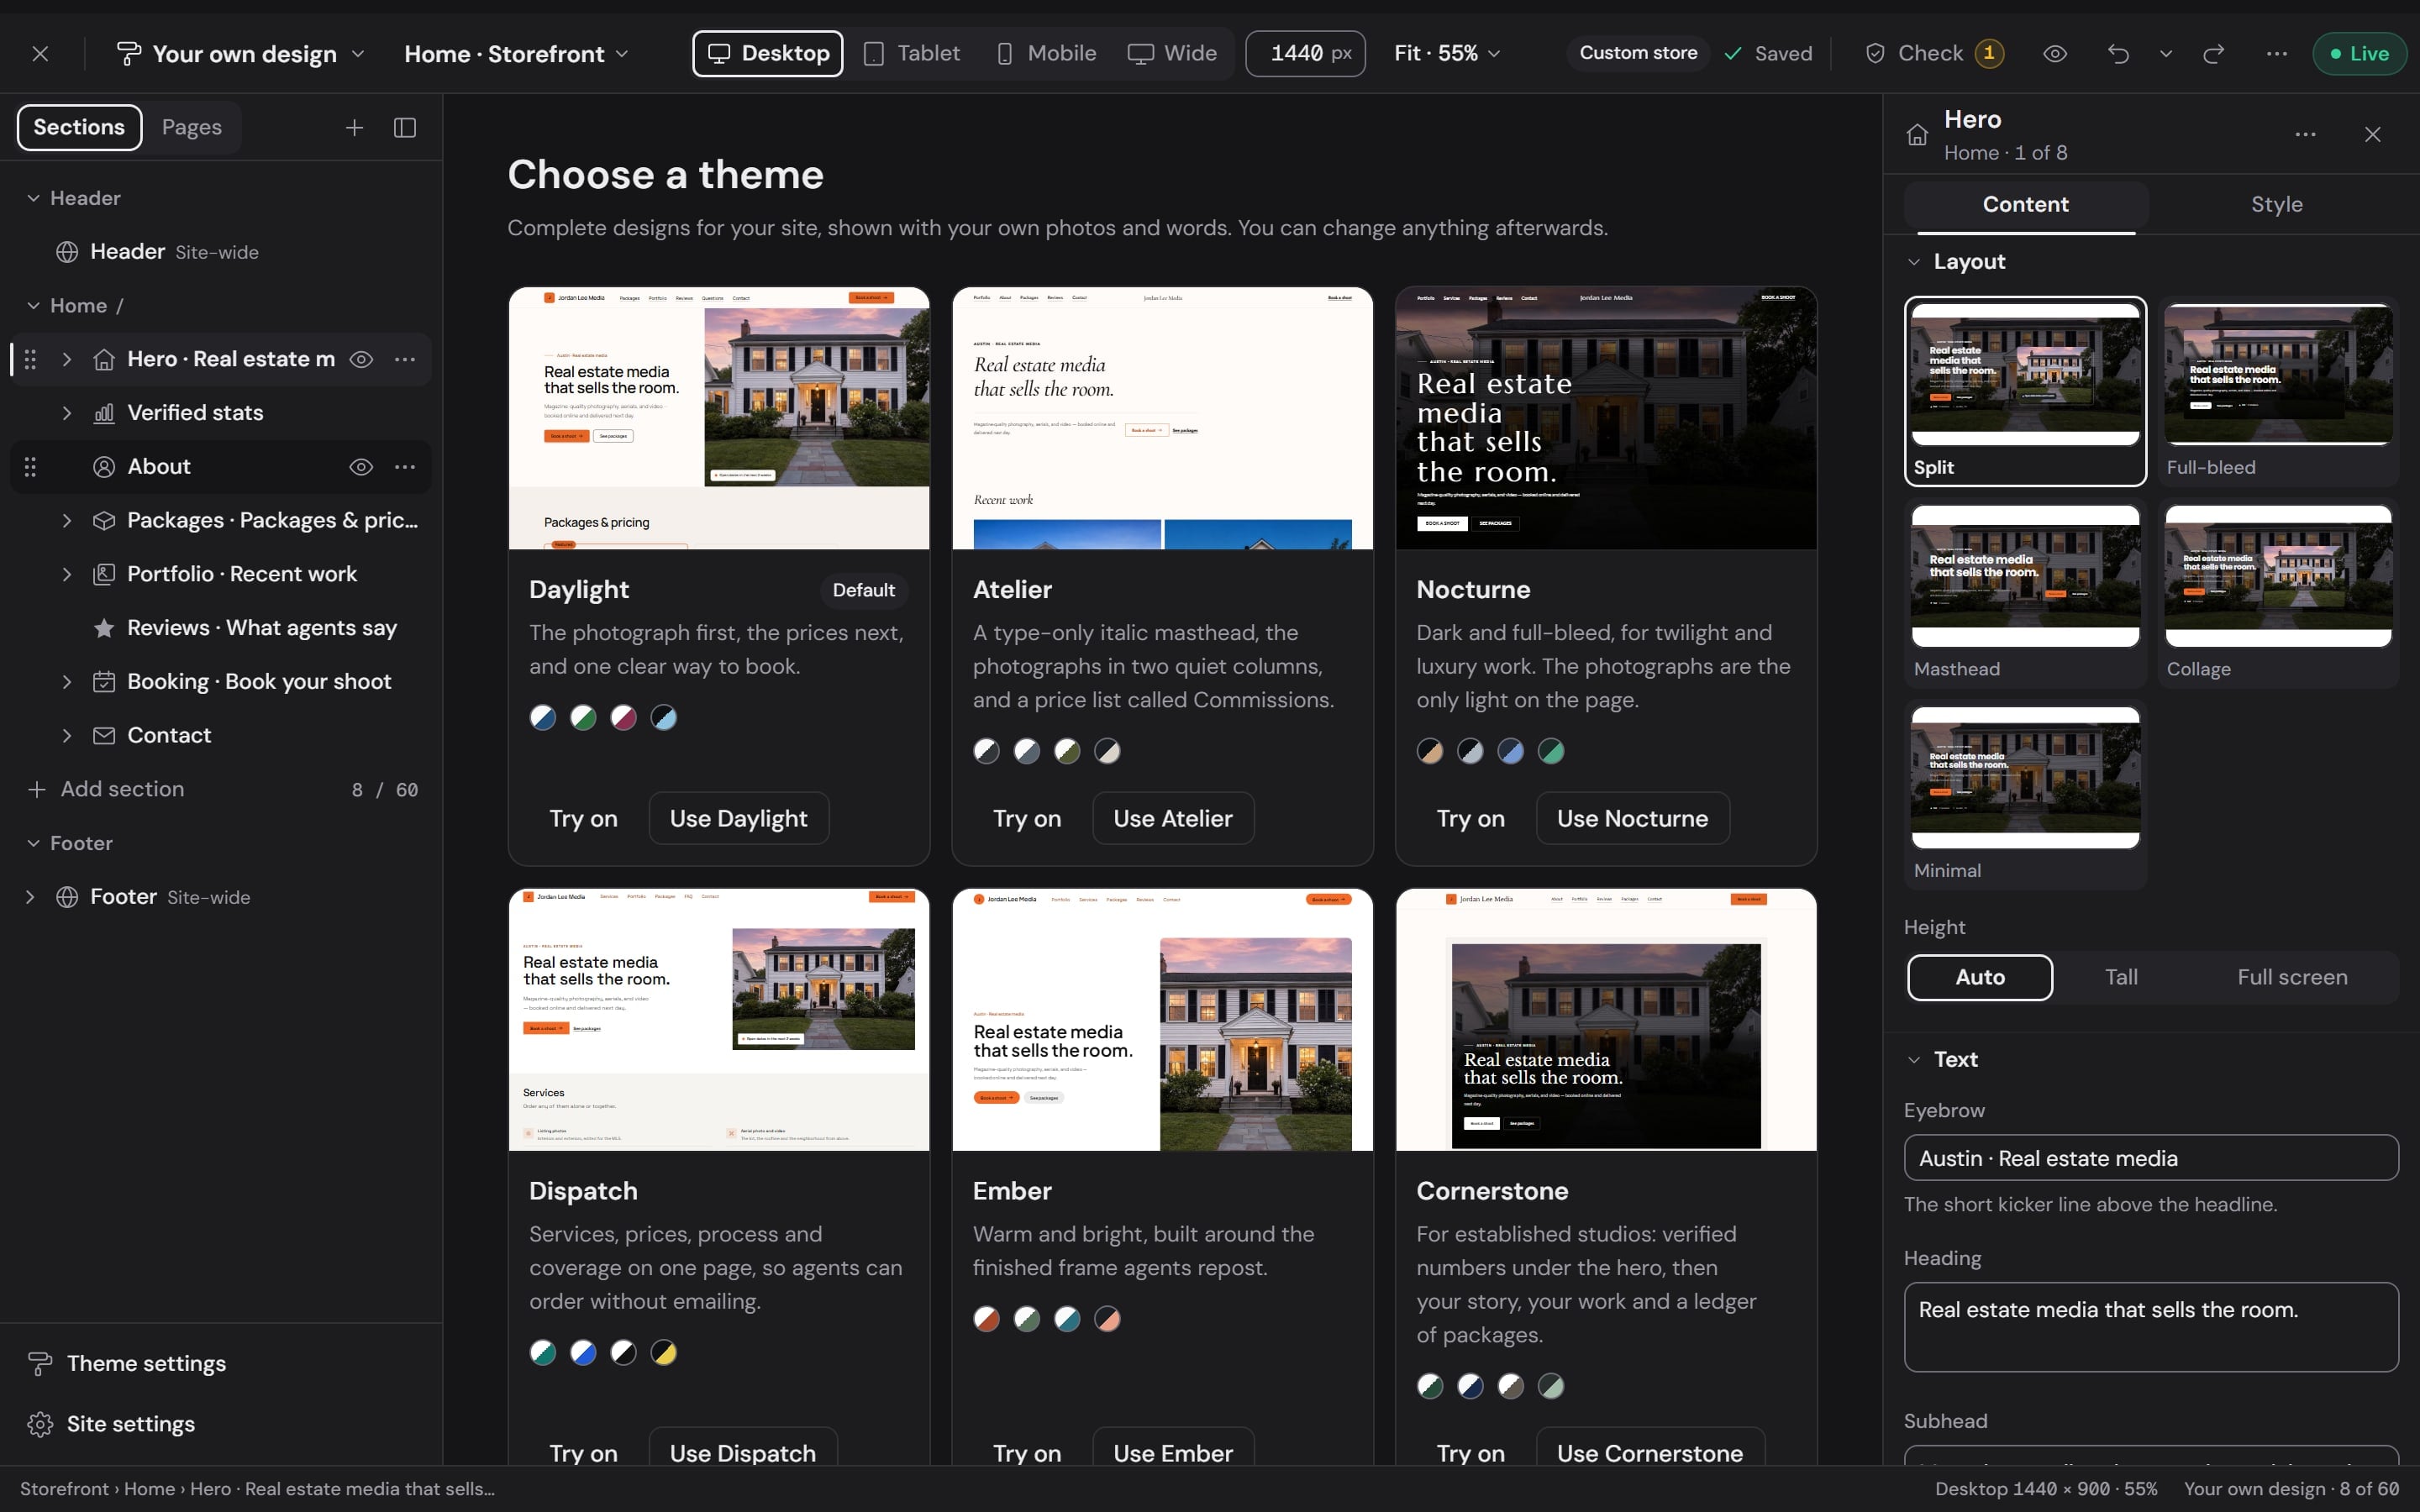Open the About row more options ellipsis
The image size is (2420, 1512).
pyautogui.click(x=405, y=466)
